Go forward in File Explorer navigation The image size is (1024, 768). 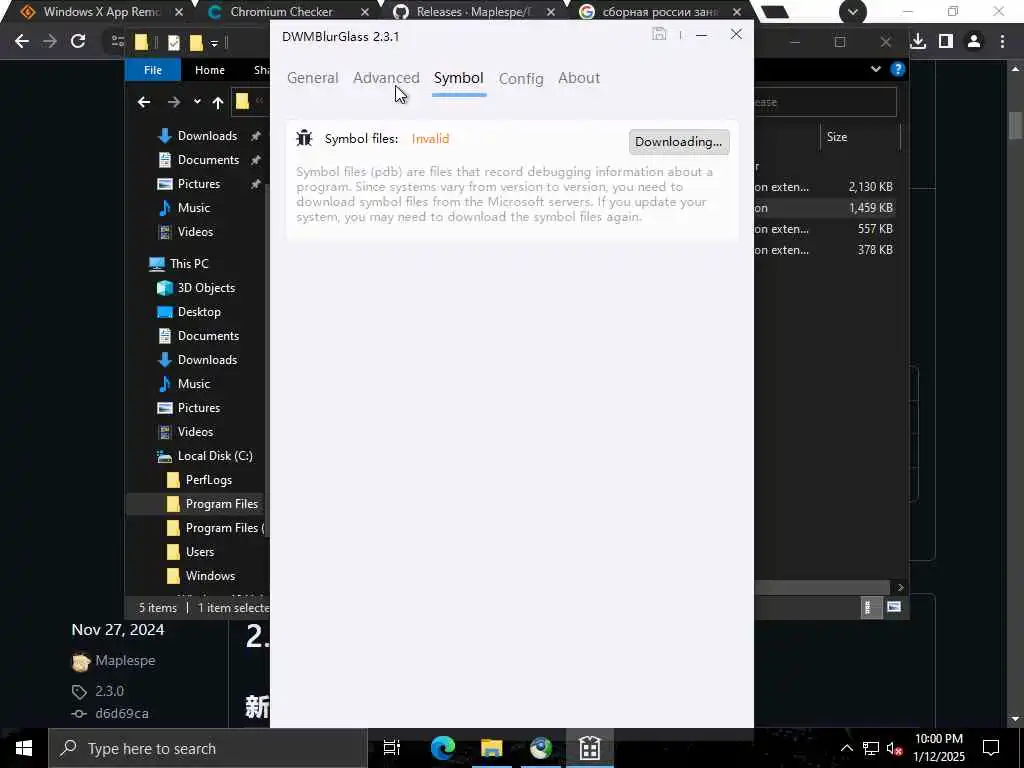coord(173,102)
